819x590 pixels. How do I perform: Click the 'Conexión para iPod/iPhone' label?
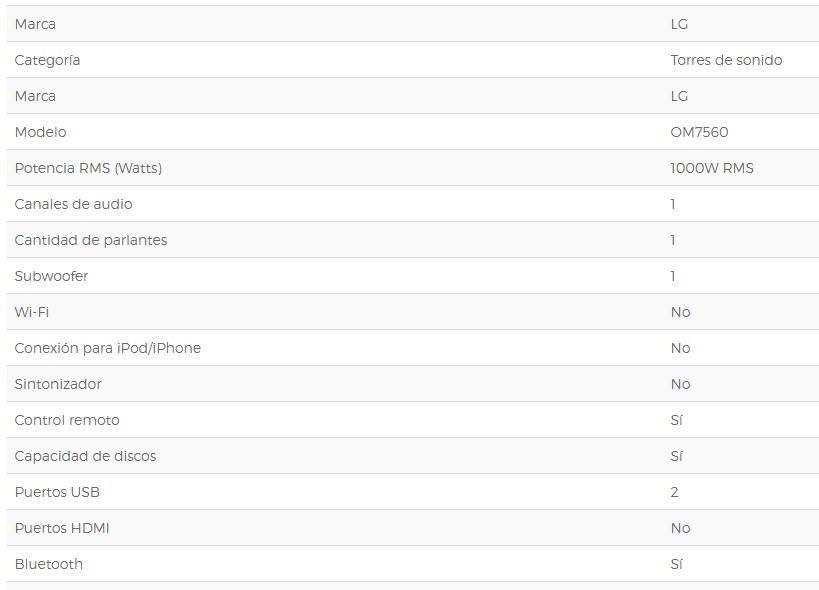(107, 348)
